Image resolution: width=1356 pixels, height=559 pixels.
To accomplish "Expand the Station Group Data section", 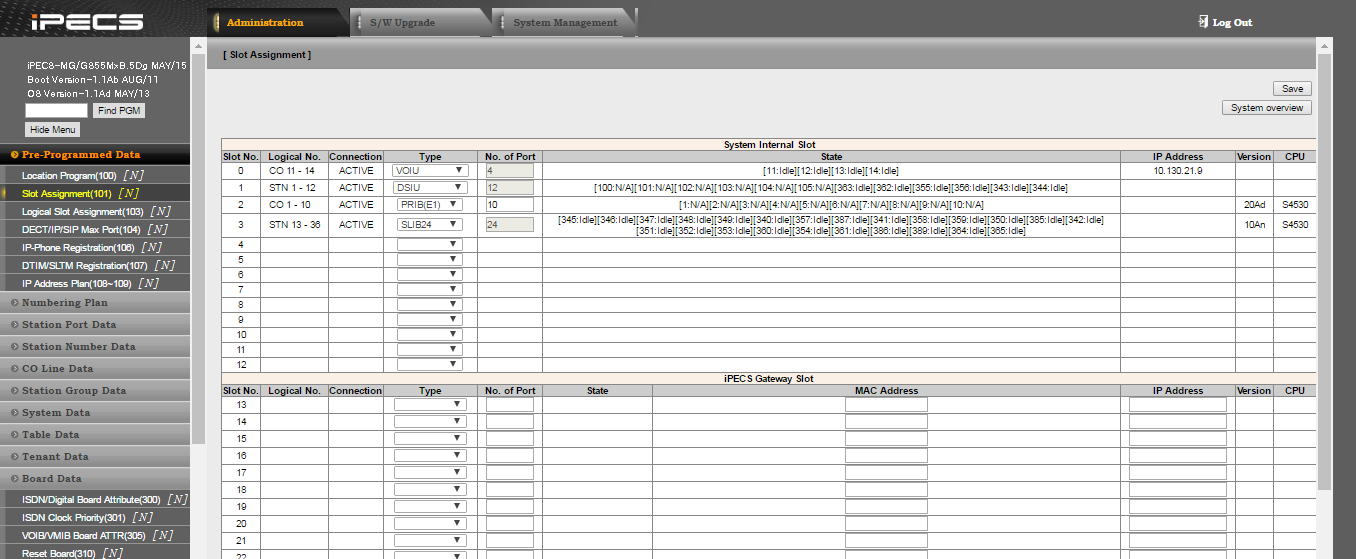I will pyautogui.click(x=74, y=390).
